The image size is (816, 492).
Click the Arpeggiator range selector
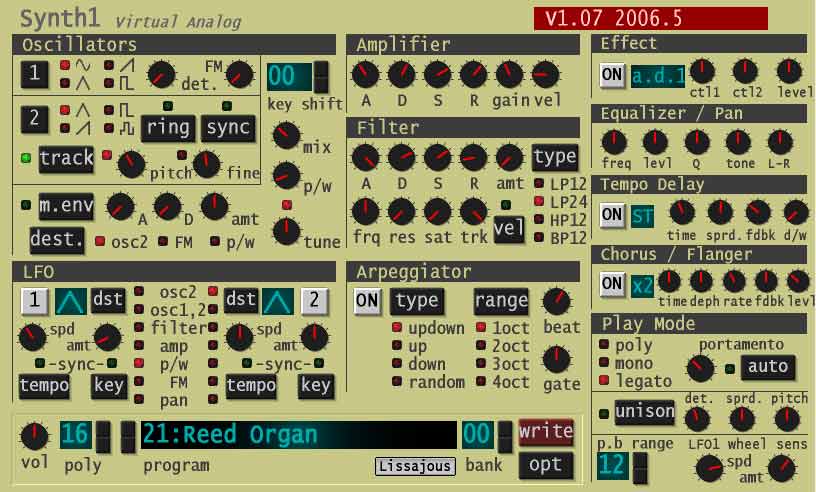click(501, 300)
